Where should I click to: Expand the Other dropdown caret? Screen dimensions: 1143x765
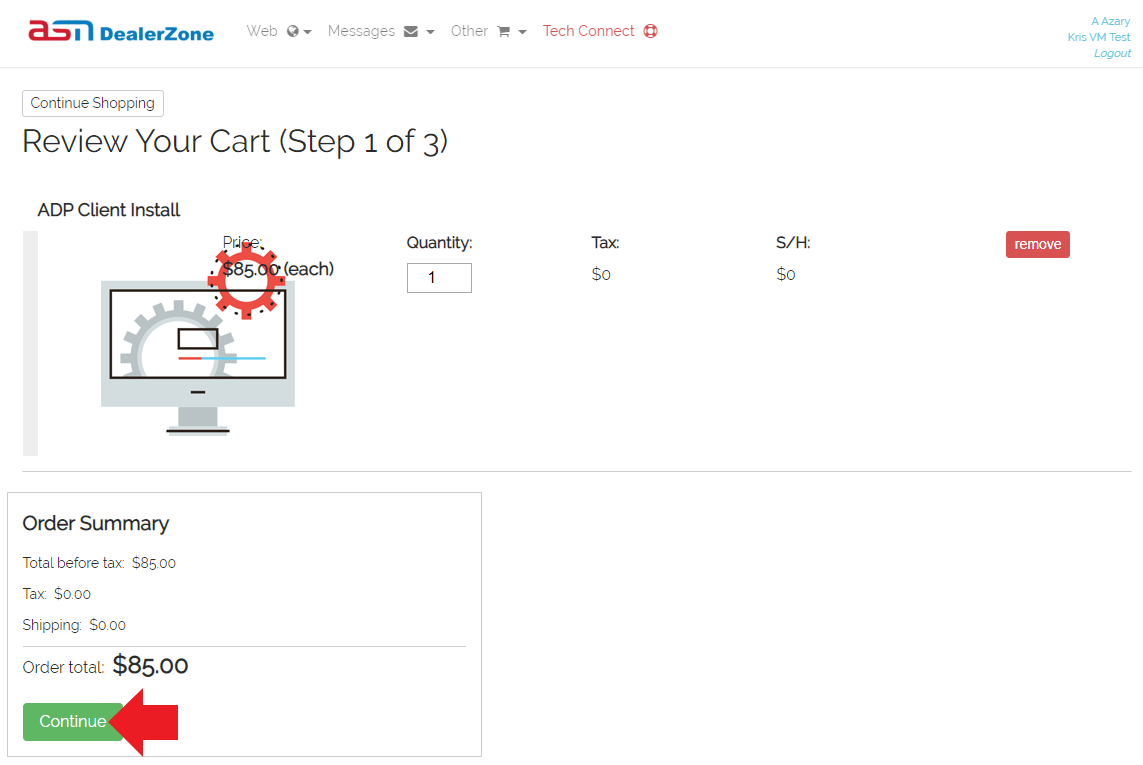tap(522, 32)
